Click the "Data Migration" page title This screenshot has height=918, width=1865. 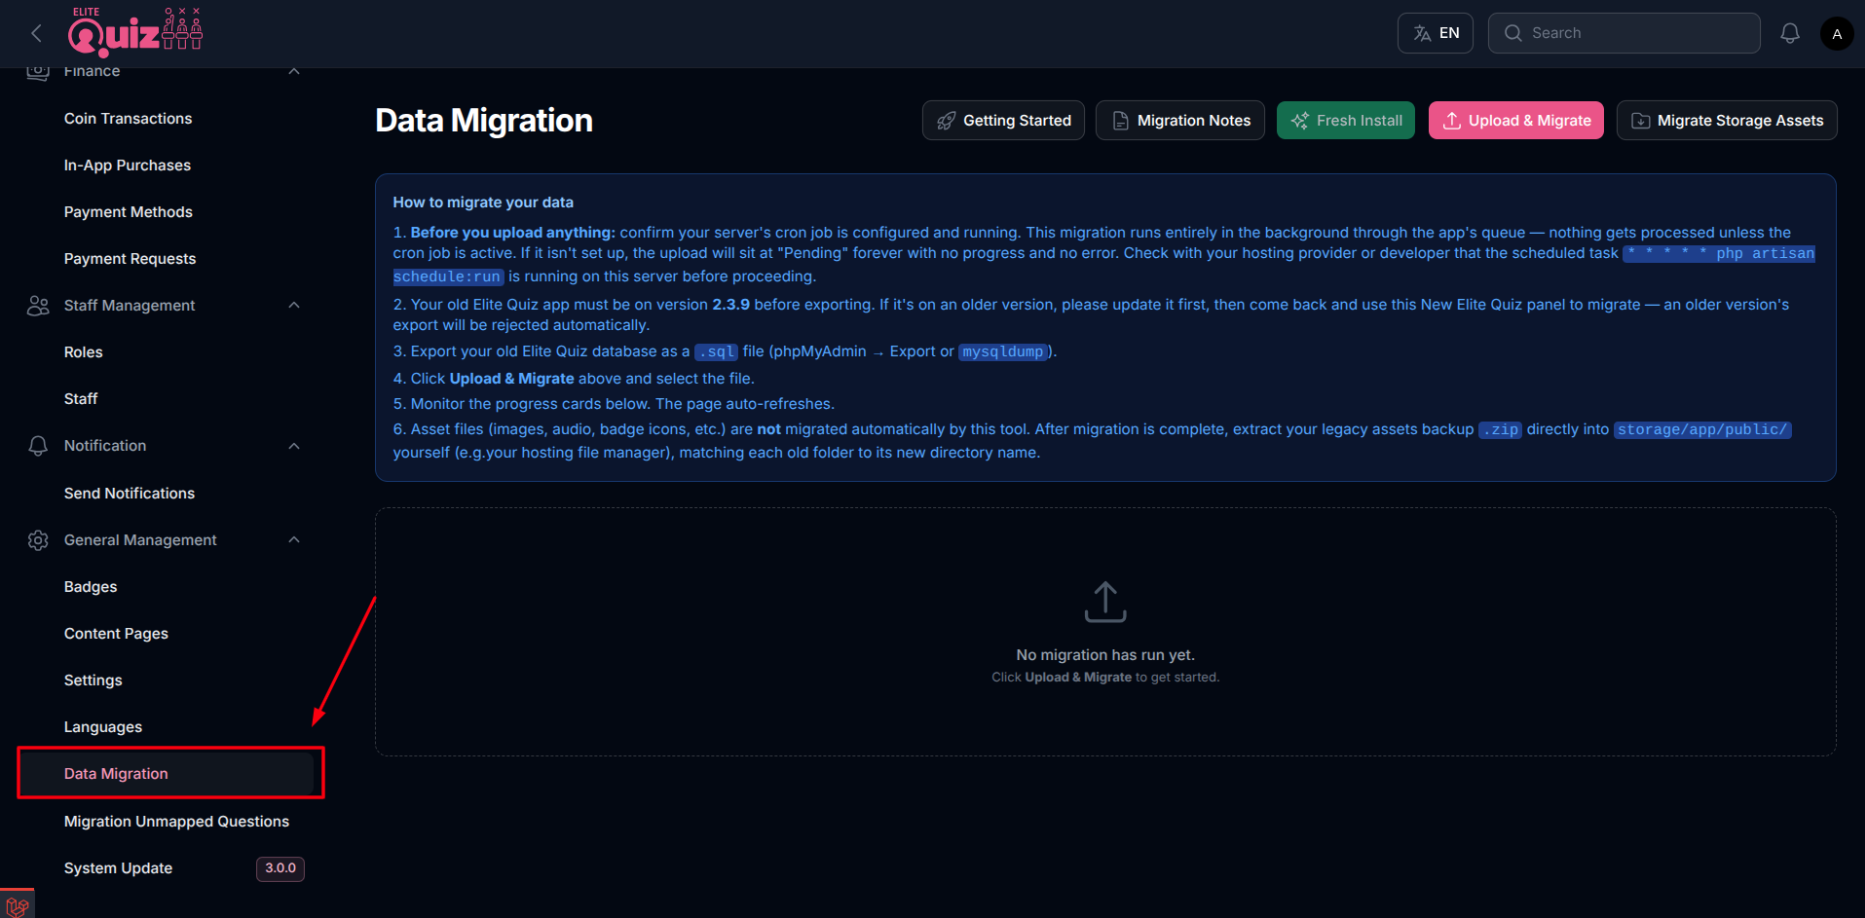point(484,120)
